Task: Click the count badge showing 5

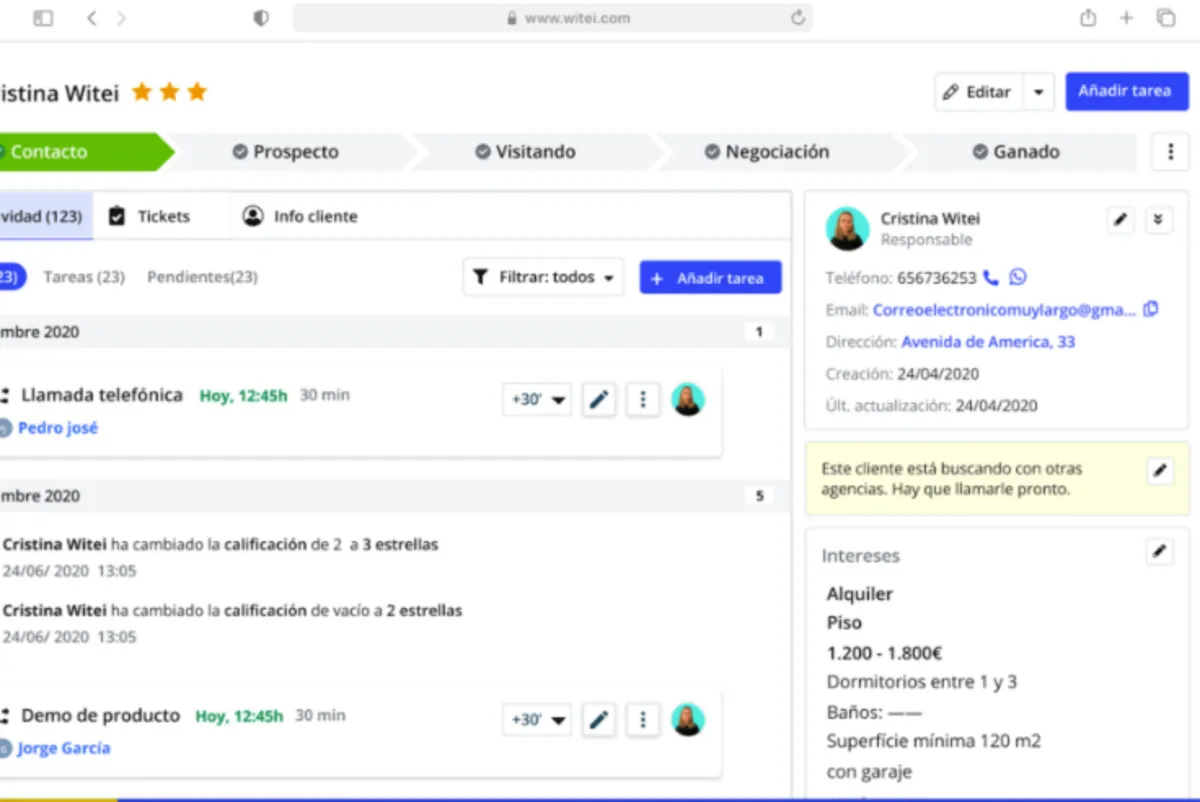Action: click(x=759, y=496)
